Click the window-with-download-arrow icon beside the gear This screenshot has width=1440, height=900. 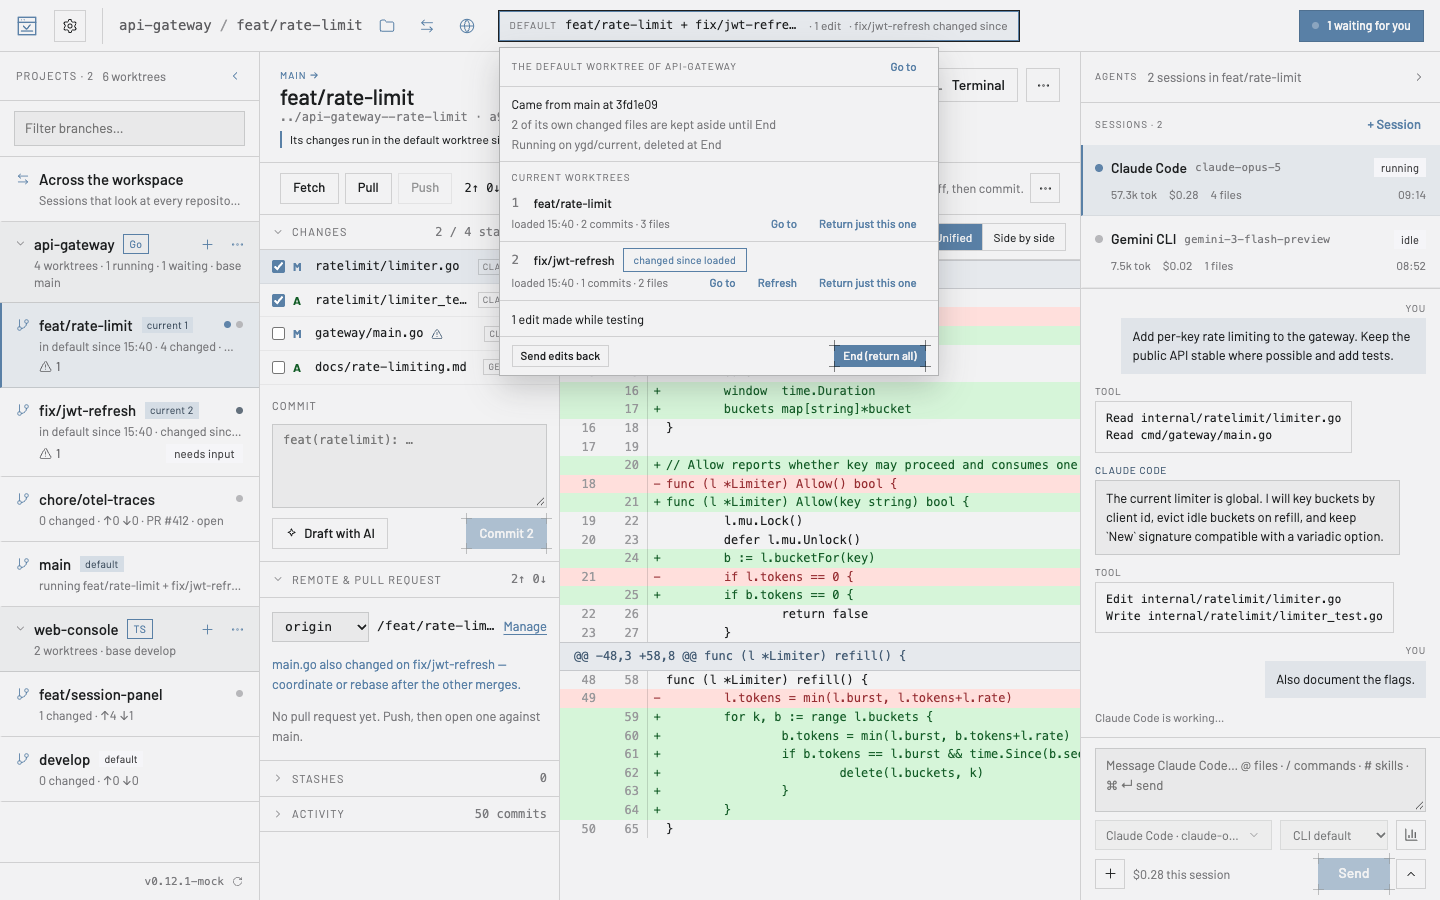pos(27,26)
